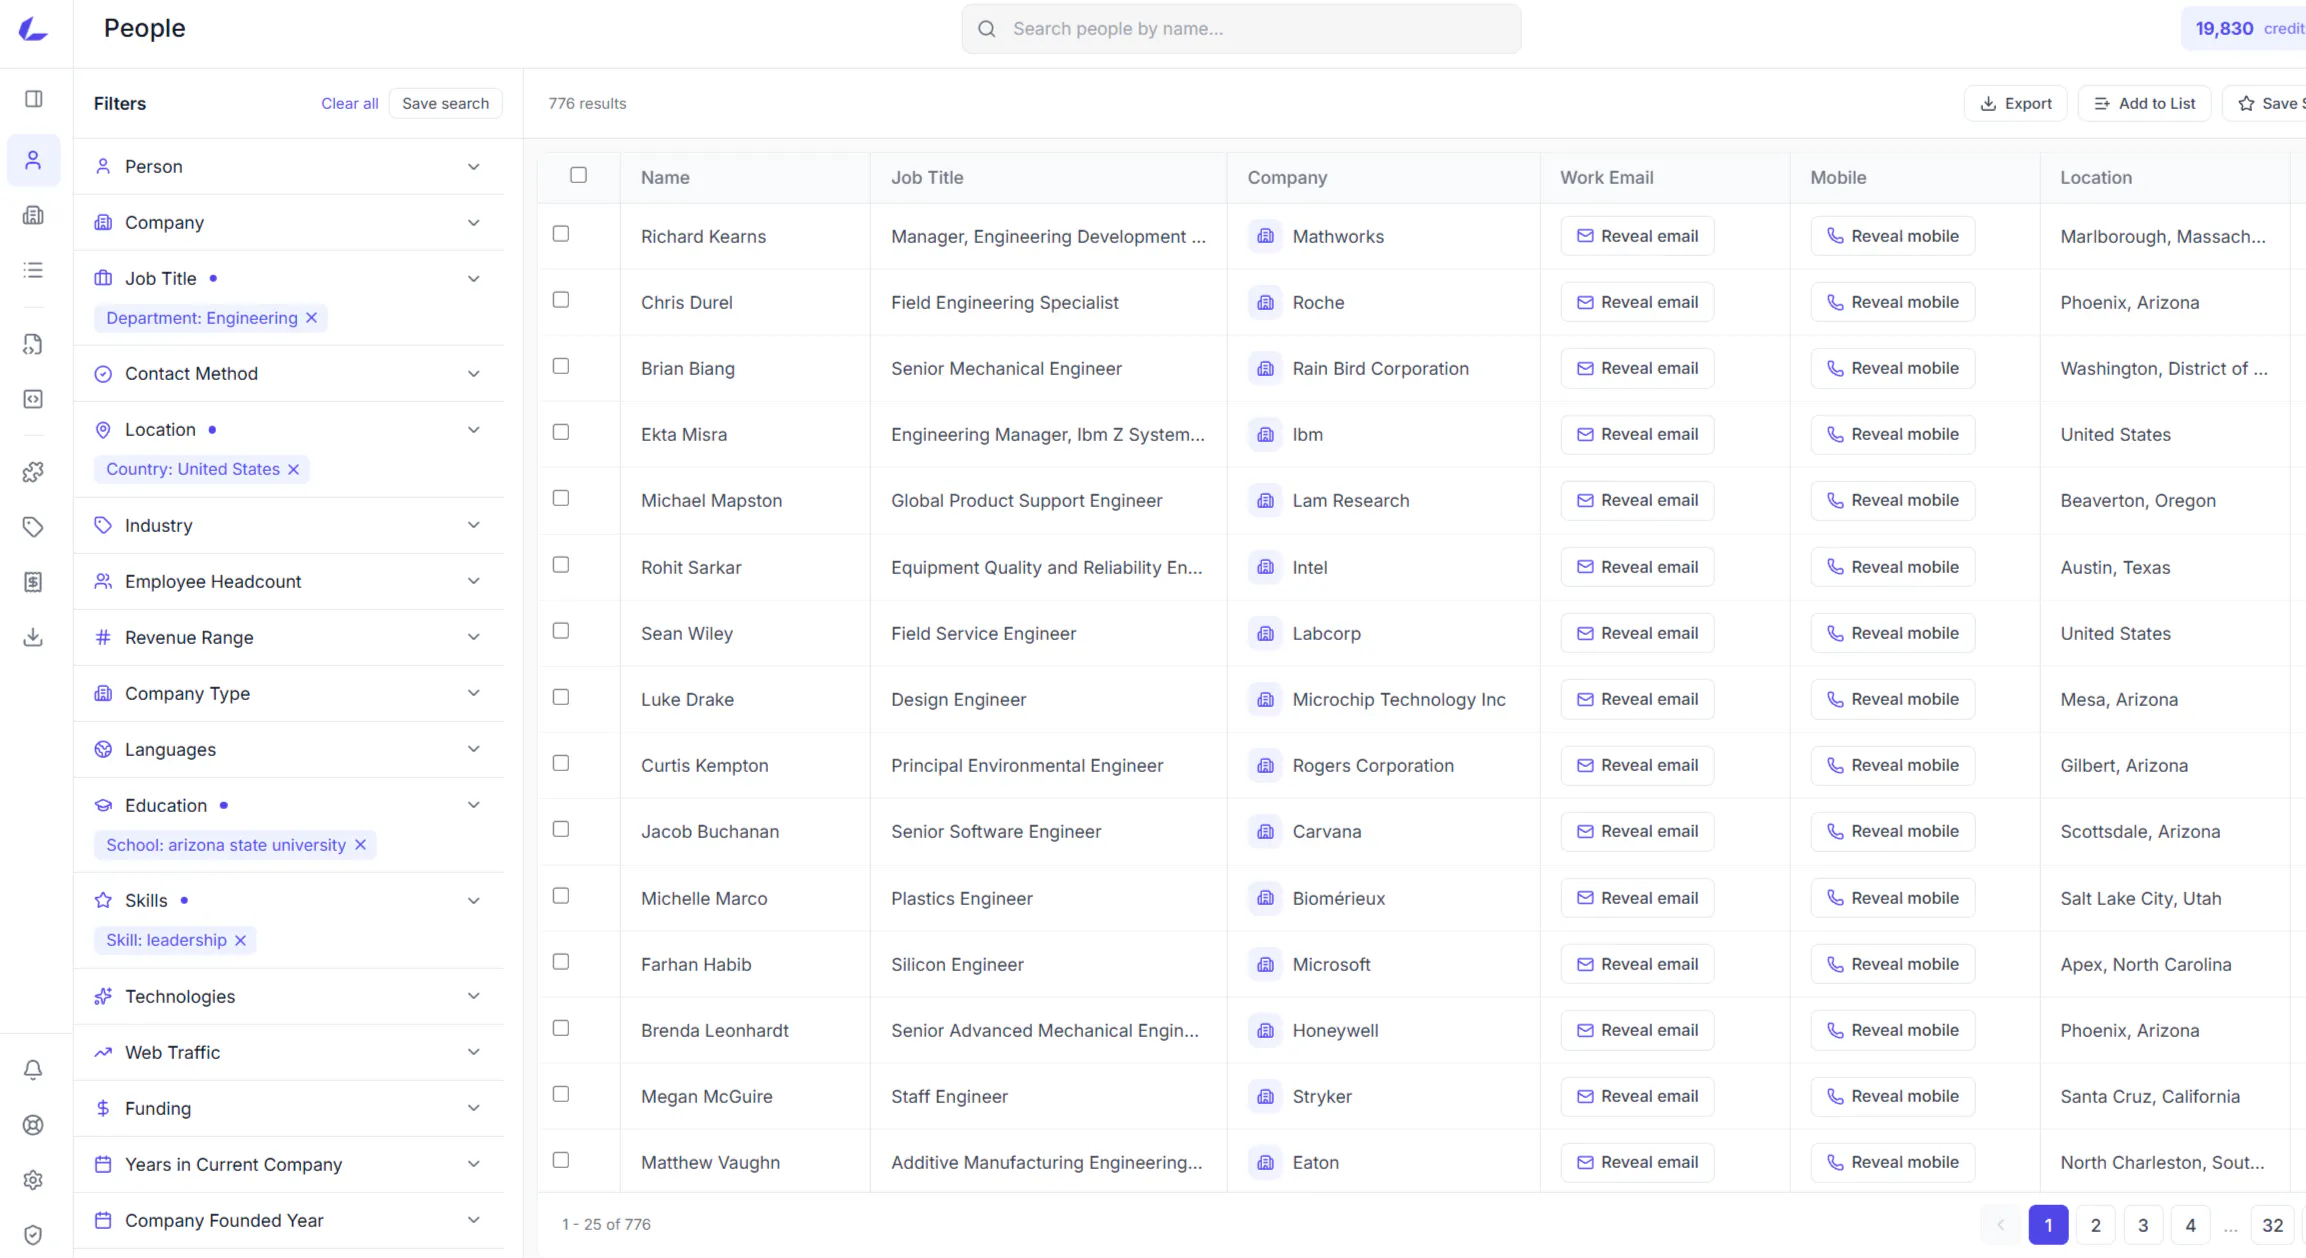Tick the Luke Drake row checkbox
The image size is (2306, 1258).
click(x=561, y=697)
